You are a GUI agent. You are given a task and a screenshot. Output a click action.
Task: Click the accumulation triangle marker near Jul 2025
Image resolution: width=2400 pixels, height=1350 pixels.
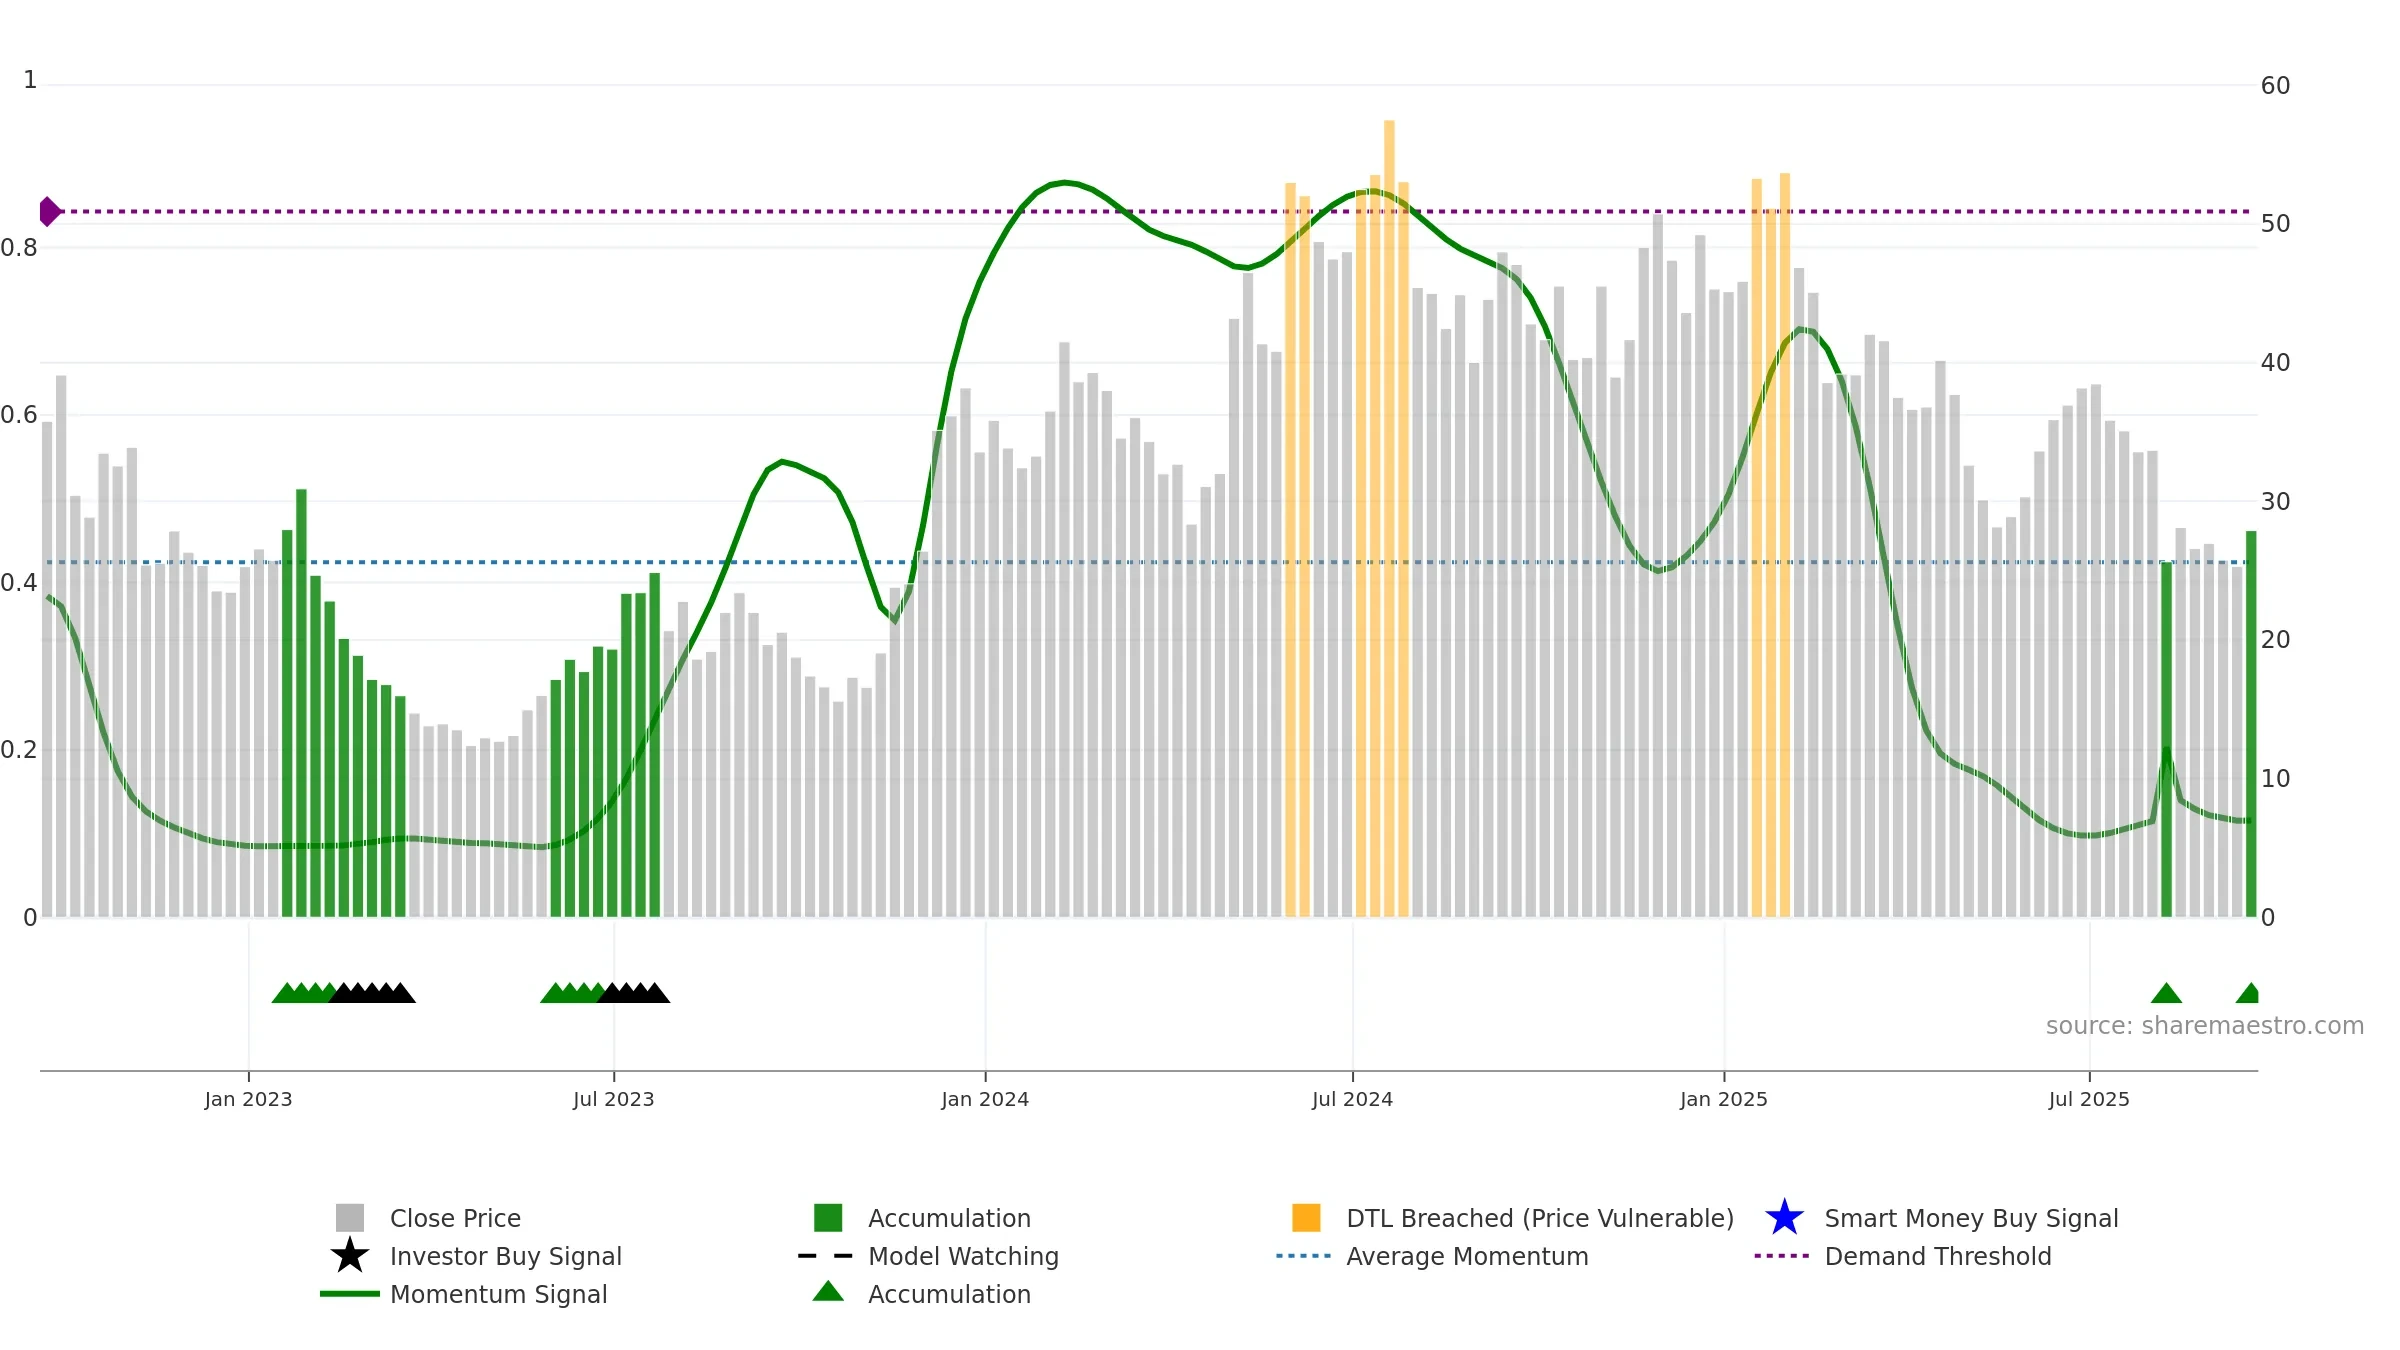(x=2166, y=992)
